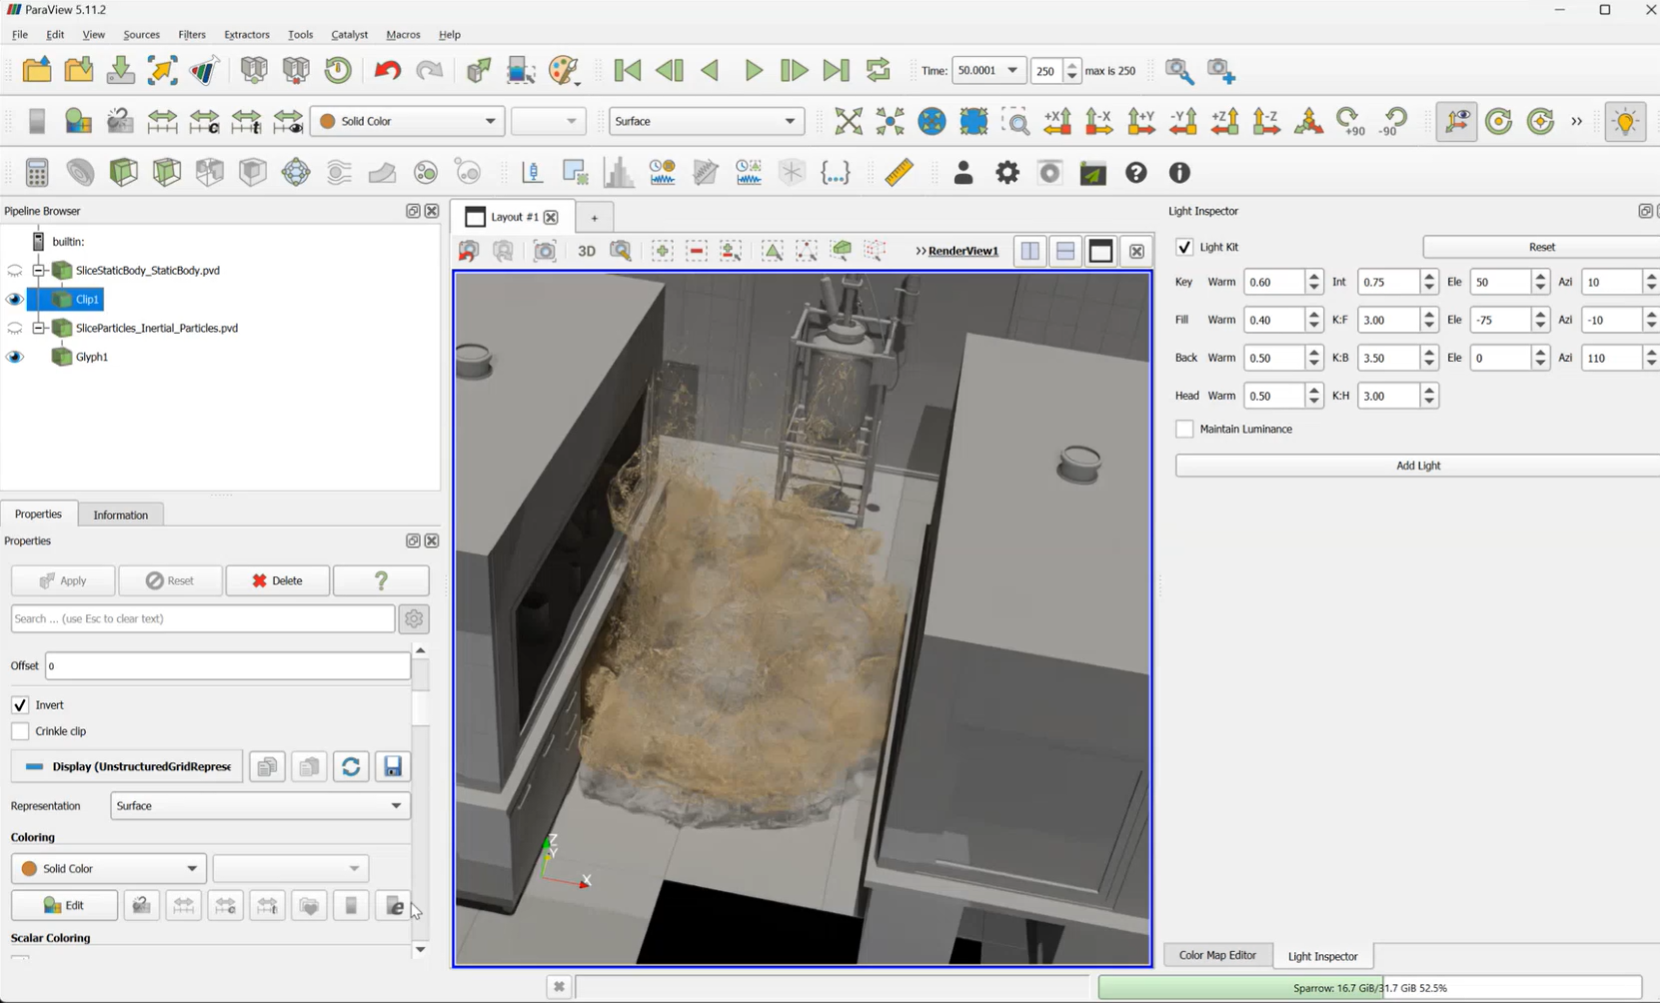
Task: Click the Ruler measurement icon
Action: click(x=899, y=172)
